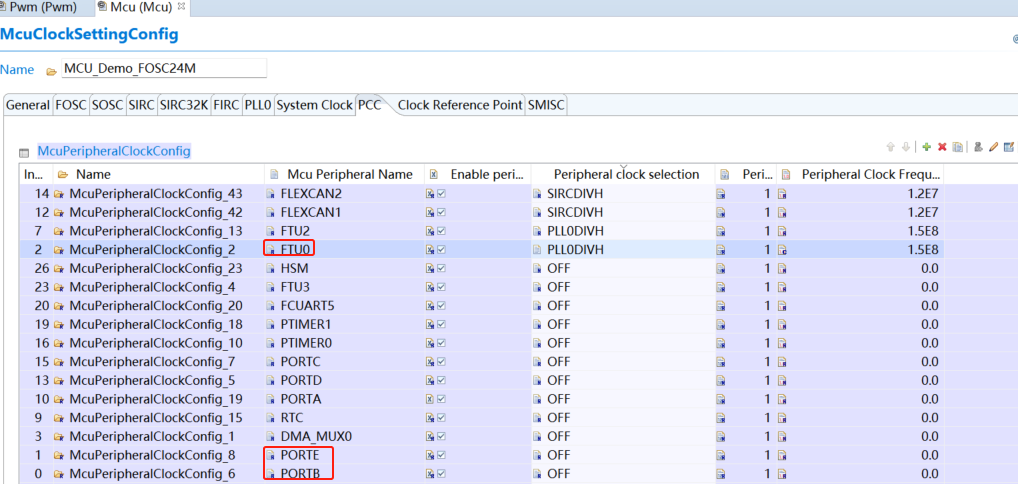The height and width of the screenshot is (484, 1018).
Task: Open clock selection dropdown for HSM row
Action: point(620,268)
